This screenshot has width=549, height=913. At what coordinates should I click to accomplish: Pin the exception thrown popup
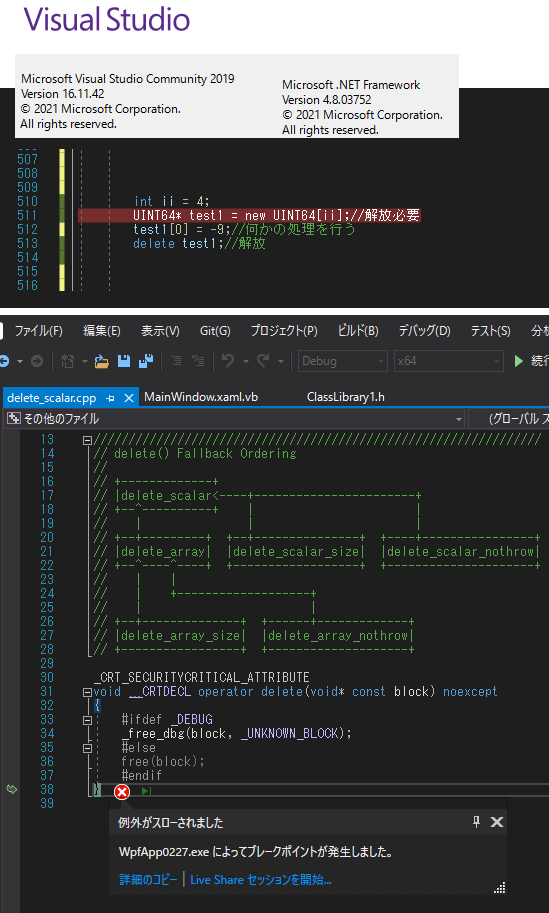click(x=476, y=822)
